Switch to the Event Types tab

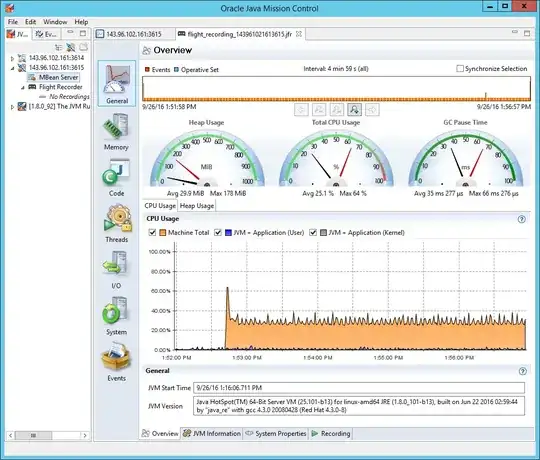[46, 34]
